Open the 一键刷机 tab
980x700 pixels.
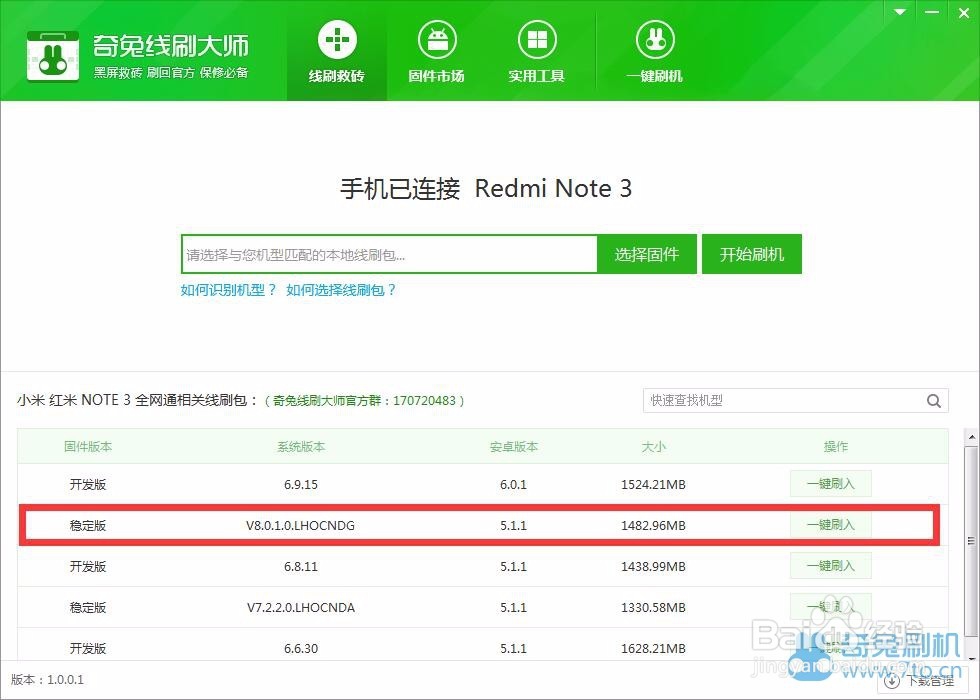[654, 51]
